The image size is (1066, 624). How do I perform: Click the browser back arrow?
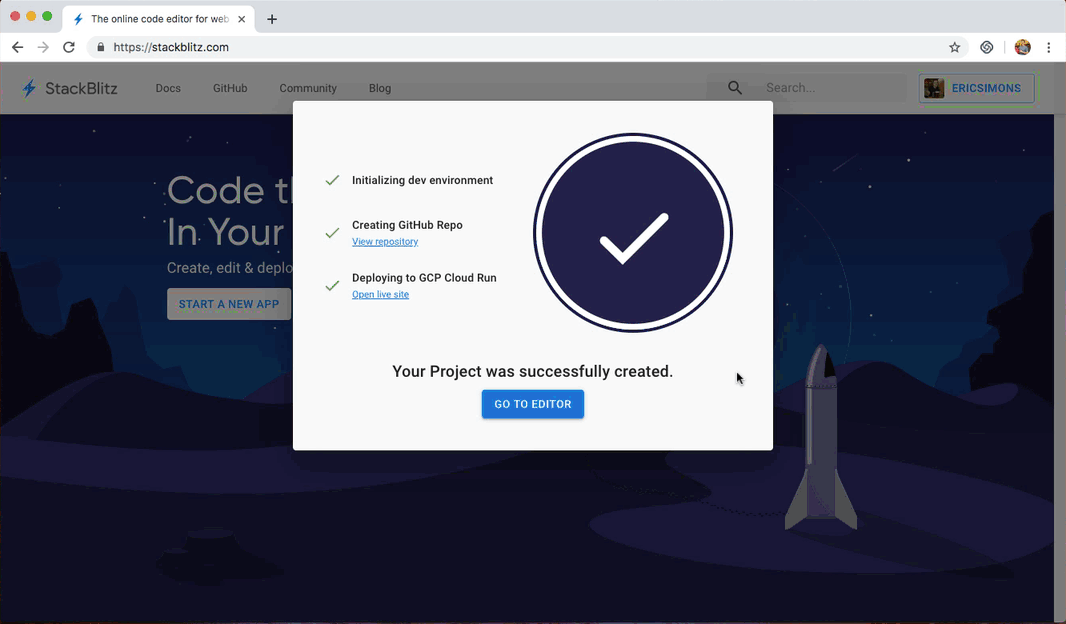coord(17,47)
